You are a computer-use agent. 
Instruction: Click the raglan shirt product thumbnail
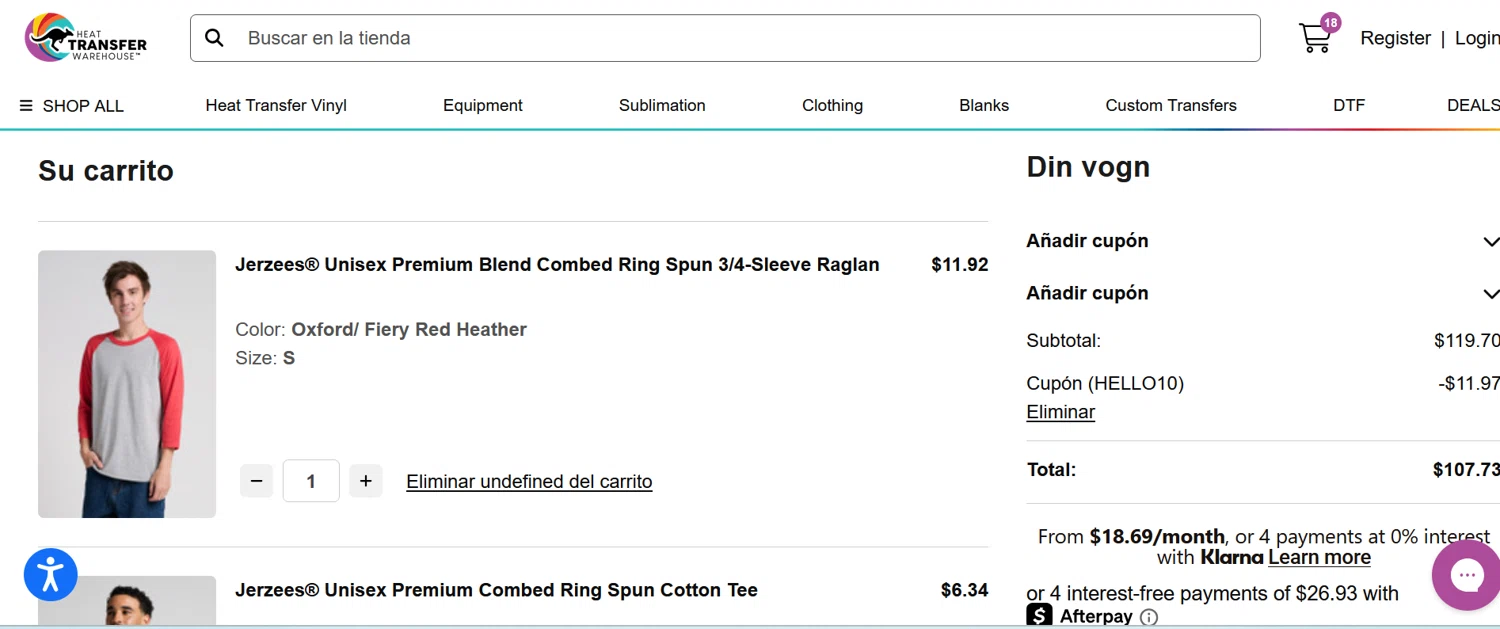coord(127,384)
